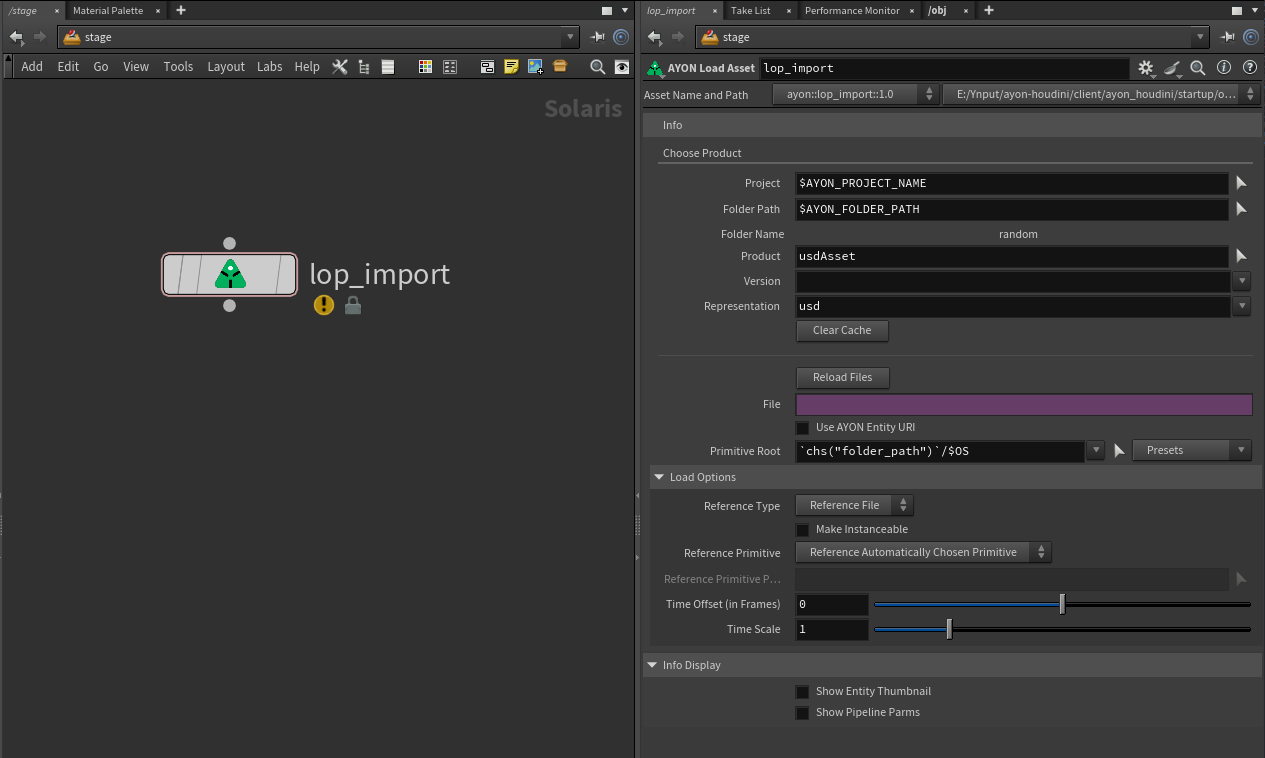Show the list view icon in network toolbar
This screenshot has width=1265, height=758.
(x=388, y=67)
